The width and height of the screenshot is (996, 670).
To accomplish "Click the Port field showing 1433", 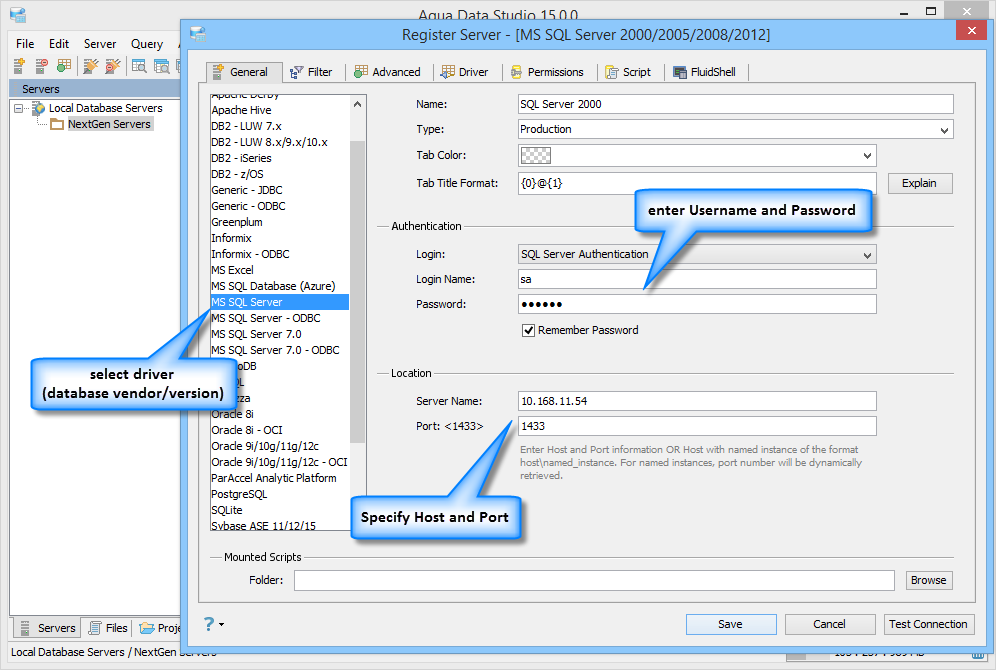I will point(697,426).
